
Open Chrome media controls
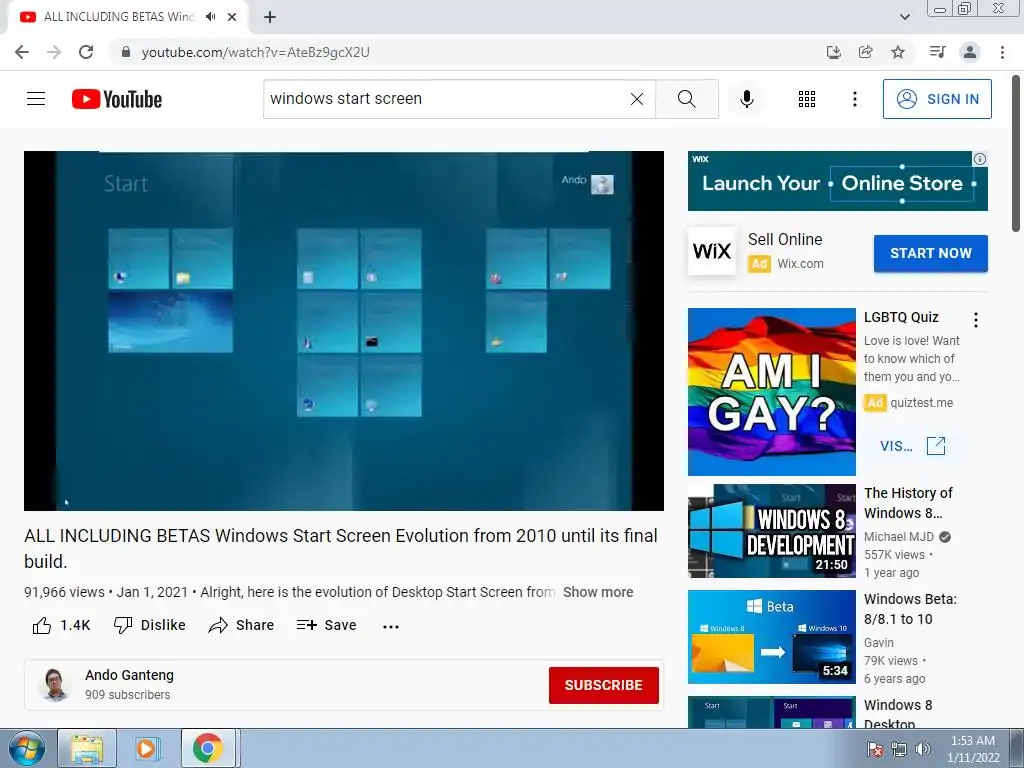point(937,52)
